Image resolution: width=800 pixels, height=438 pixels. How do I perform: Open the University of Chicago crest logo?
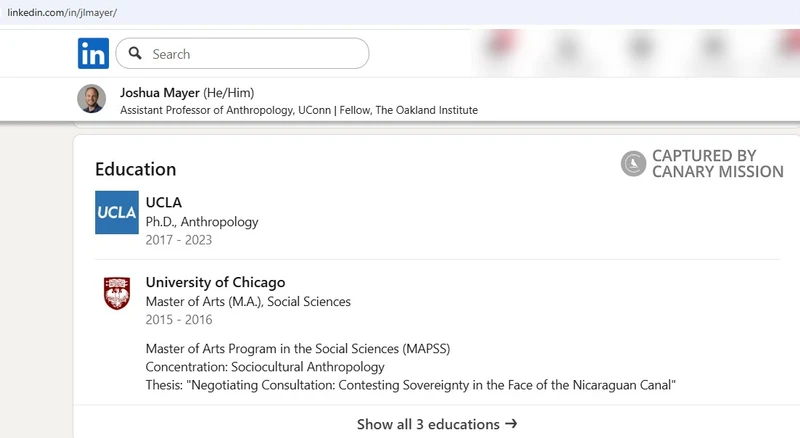[117, 293]
